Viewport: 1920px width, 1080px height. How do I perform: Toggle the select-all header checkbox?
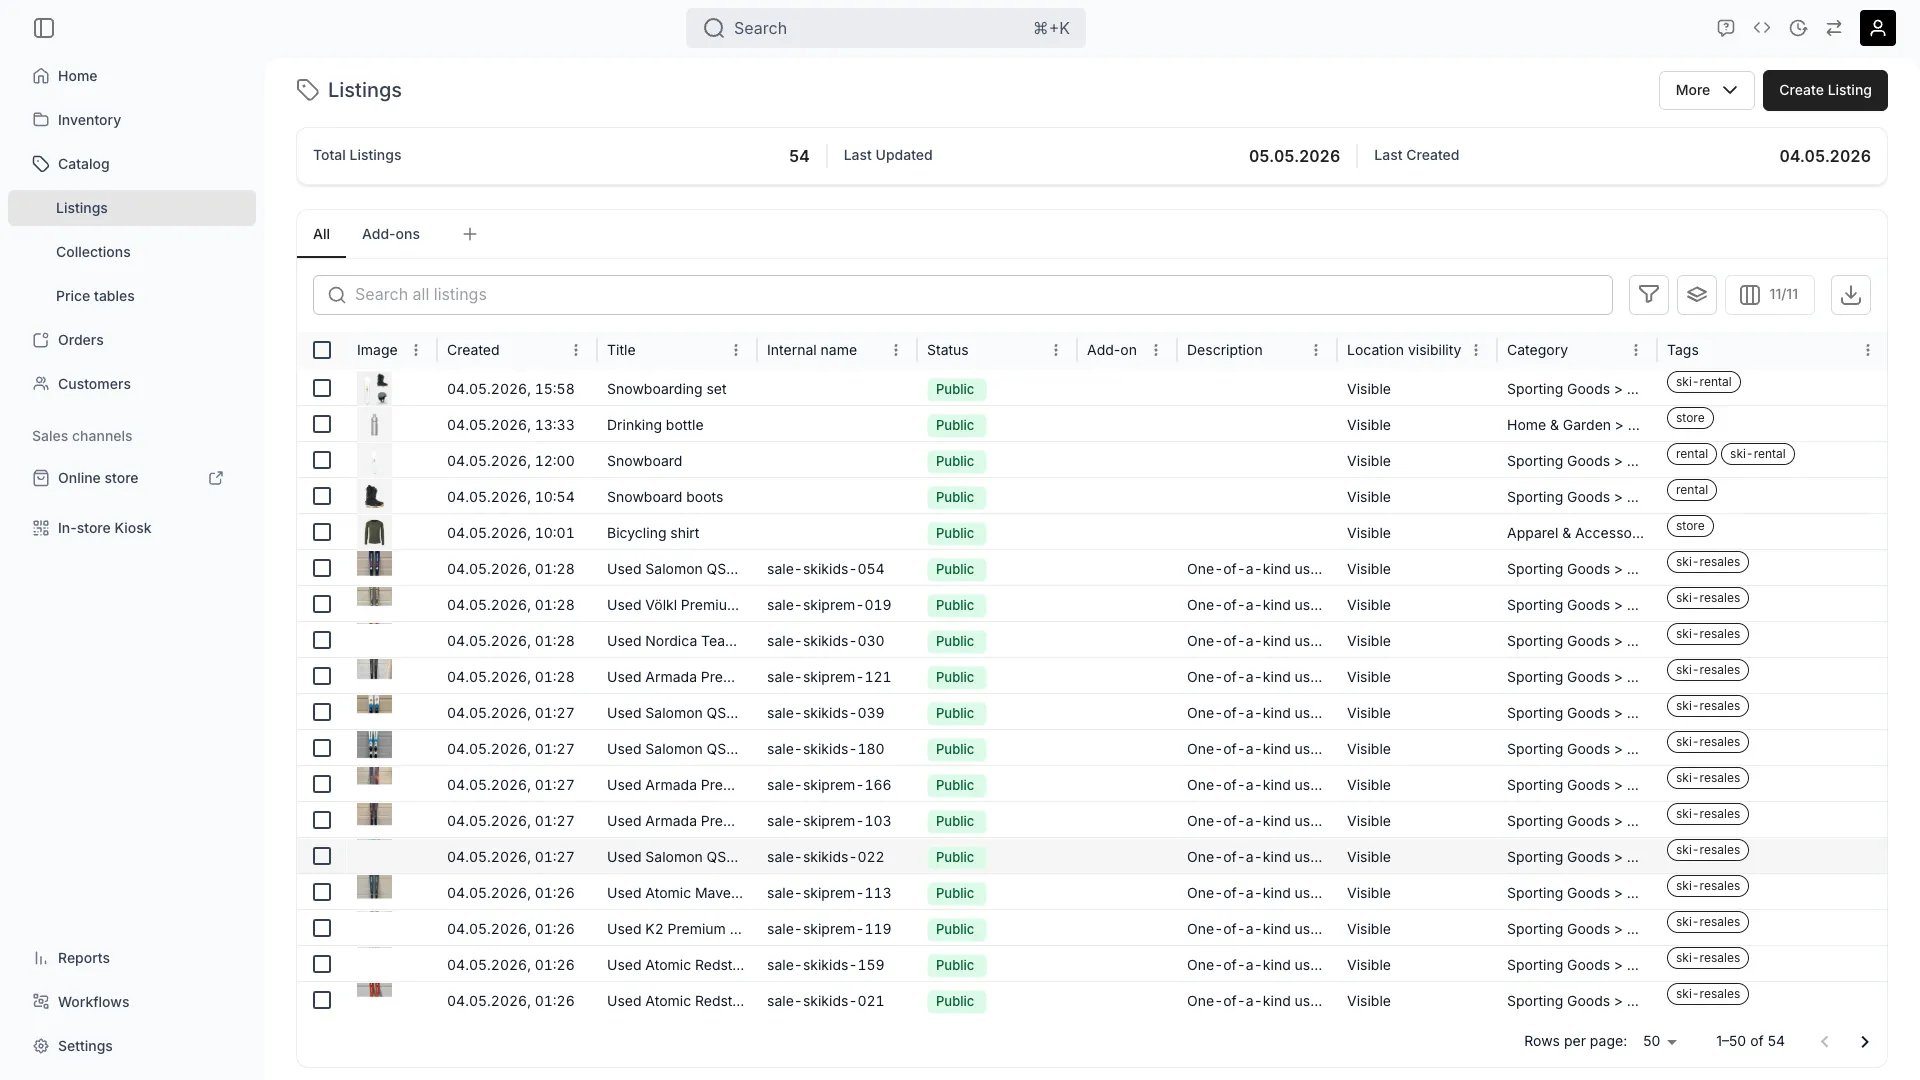tap(322, 350)
